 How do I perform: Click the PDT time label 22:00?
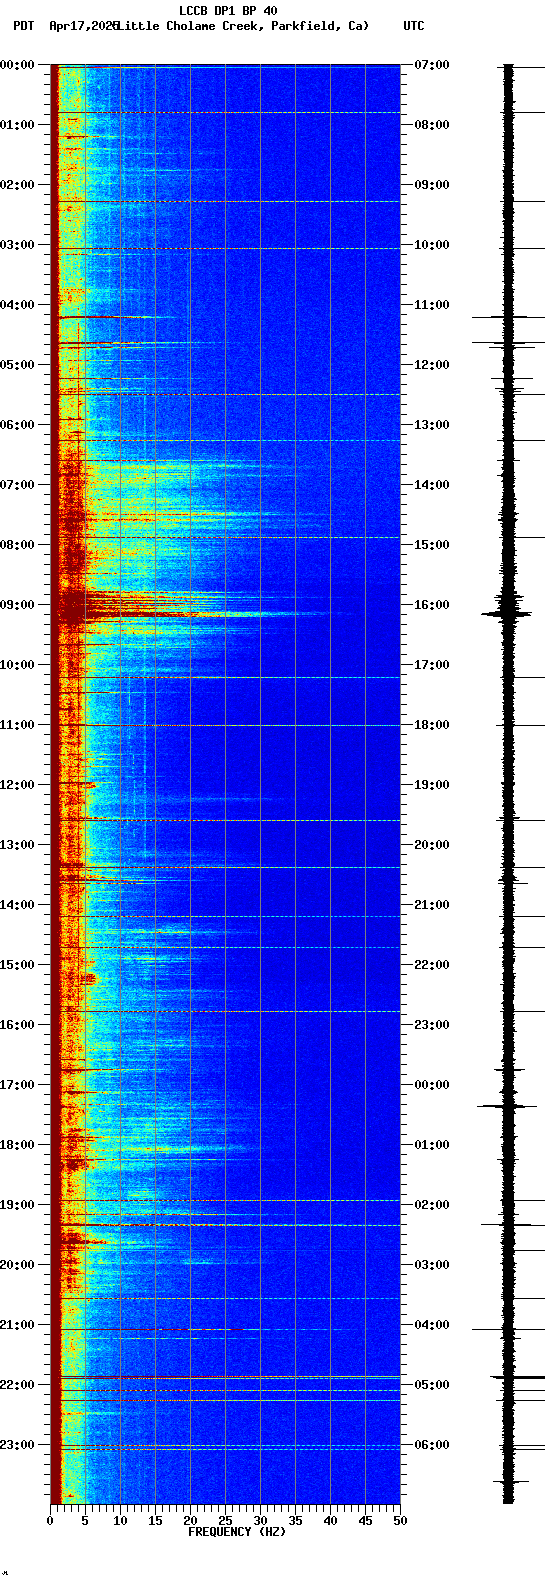pyautogui.click(x=17, y=1385)
